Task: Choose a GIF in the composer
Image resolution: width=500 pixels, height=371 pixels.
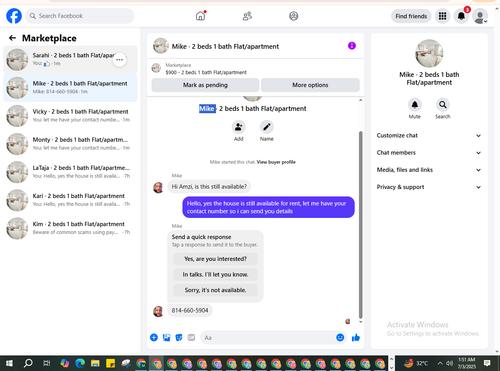Action: (x=191, y=337)
